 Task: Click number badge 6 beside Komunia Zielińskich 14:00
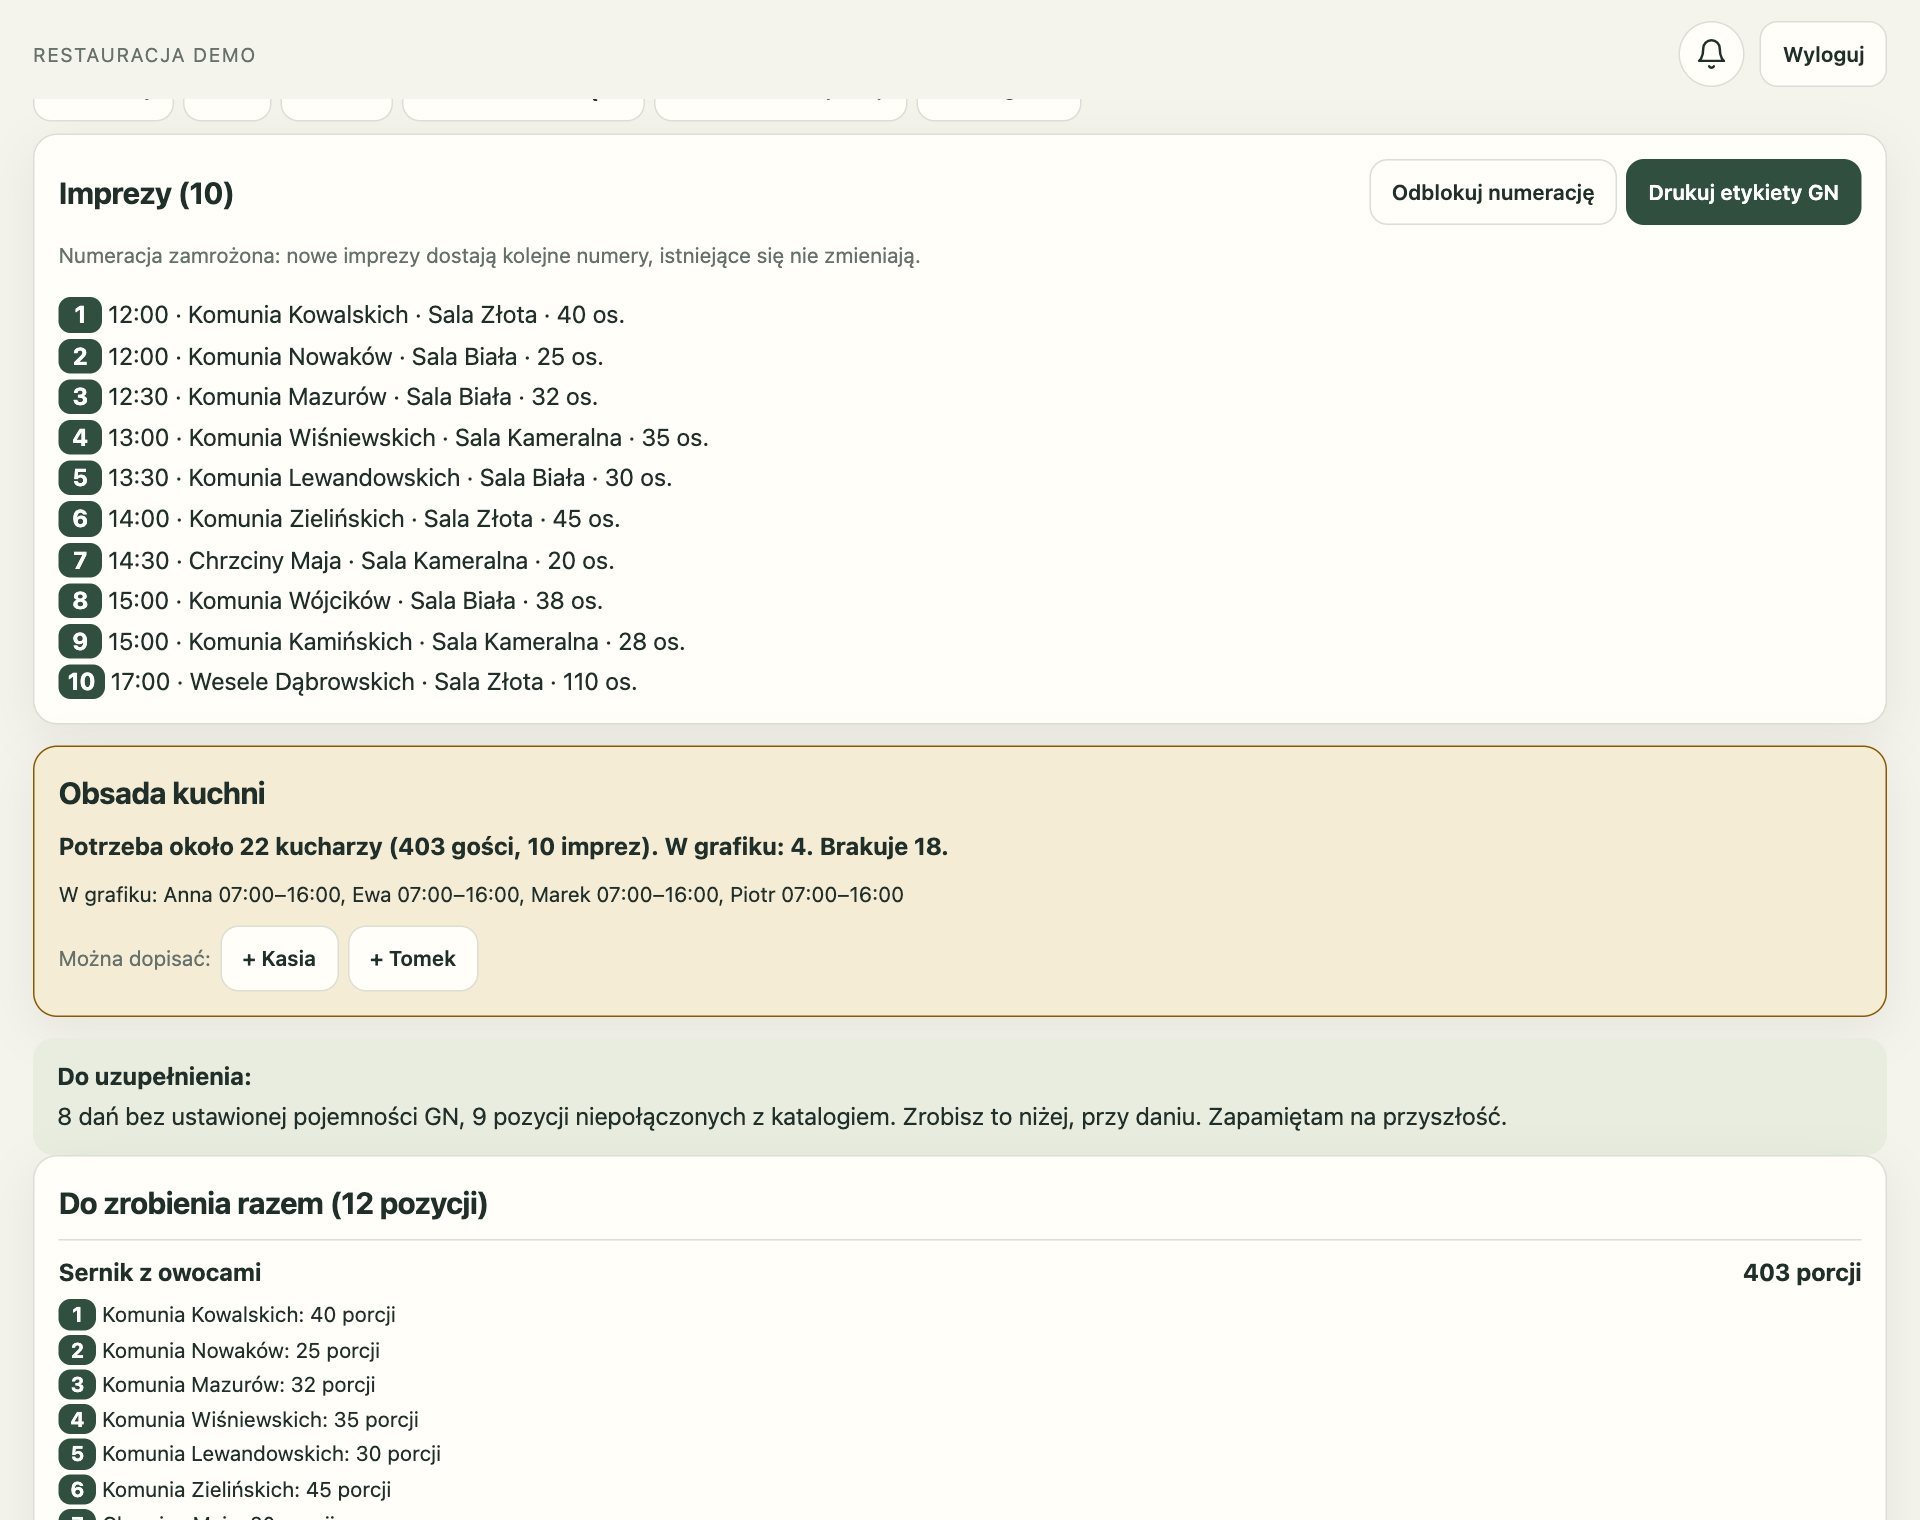(x=80, y=519)
